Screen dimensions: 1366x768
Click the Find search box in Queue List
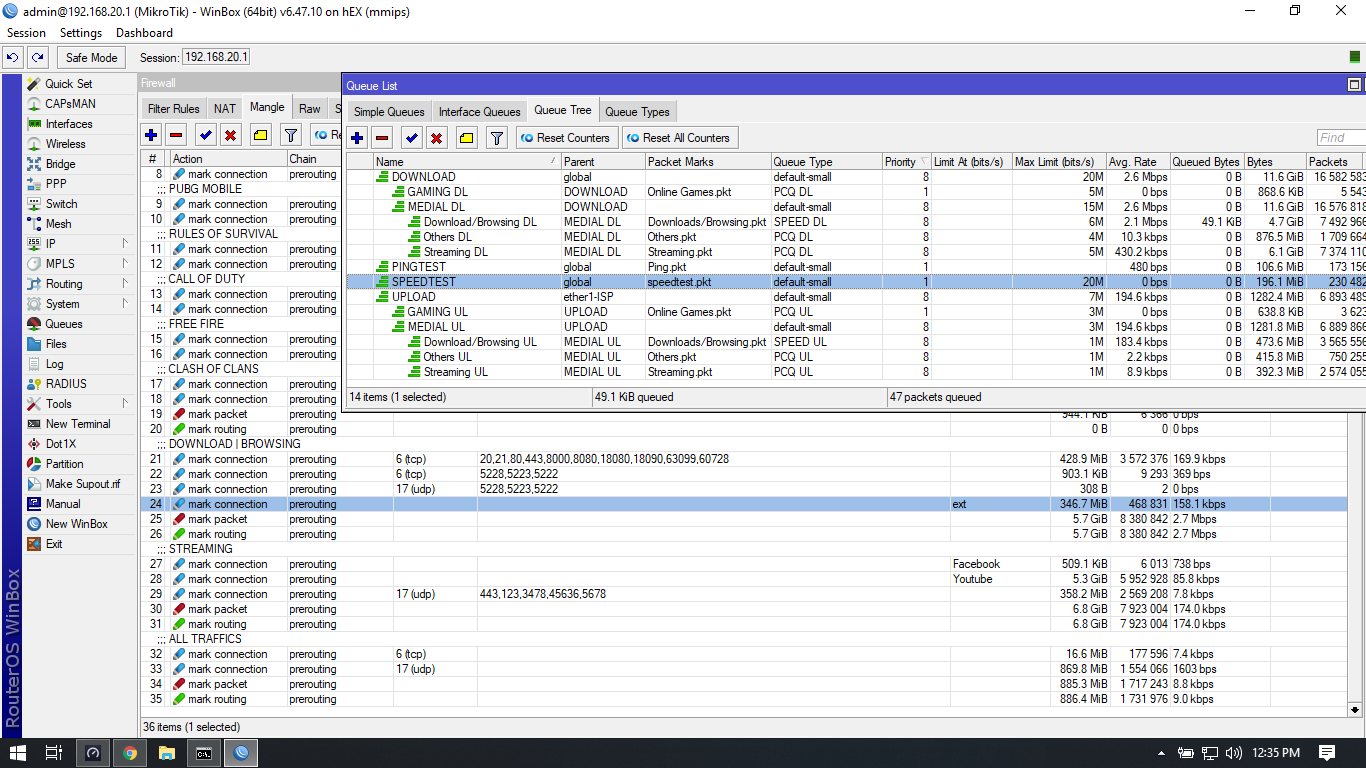1340,138
